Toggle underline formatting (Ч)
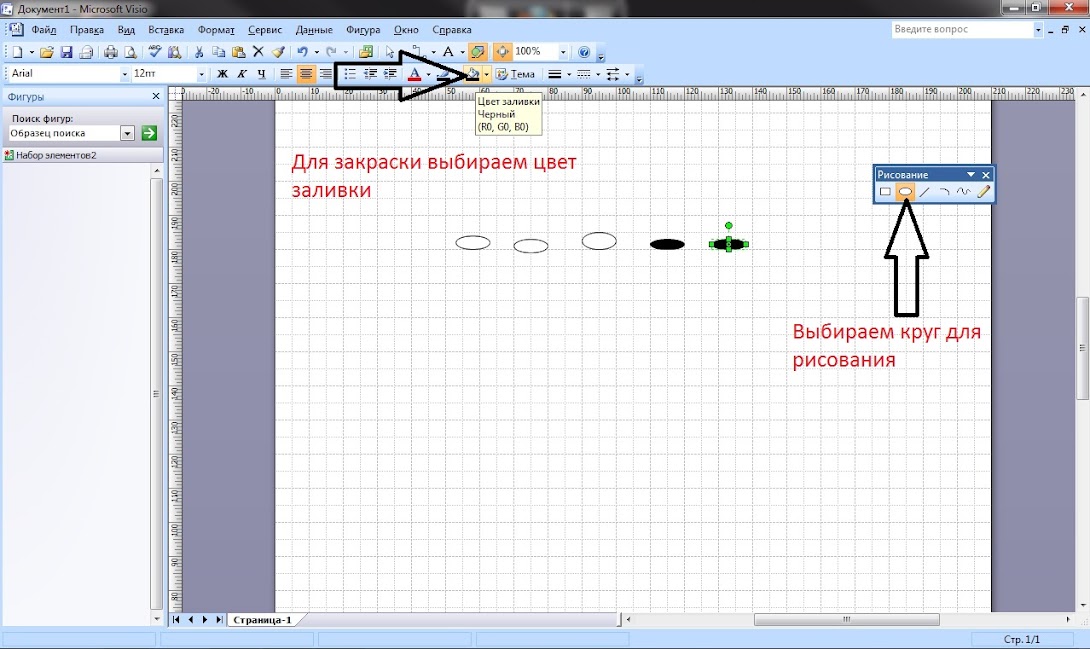Screen dimensions: 1090x649 coord(261,74)
